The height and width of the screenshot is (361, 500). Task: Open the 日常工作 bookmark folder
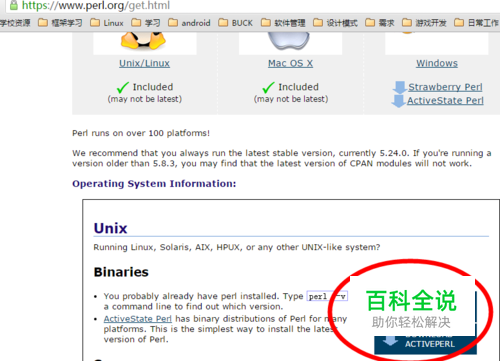477,23
